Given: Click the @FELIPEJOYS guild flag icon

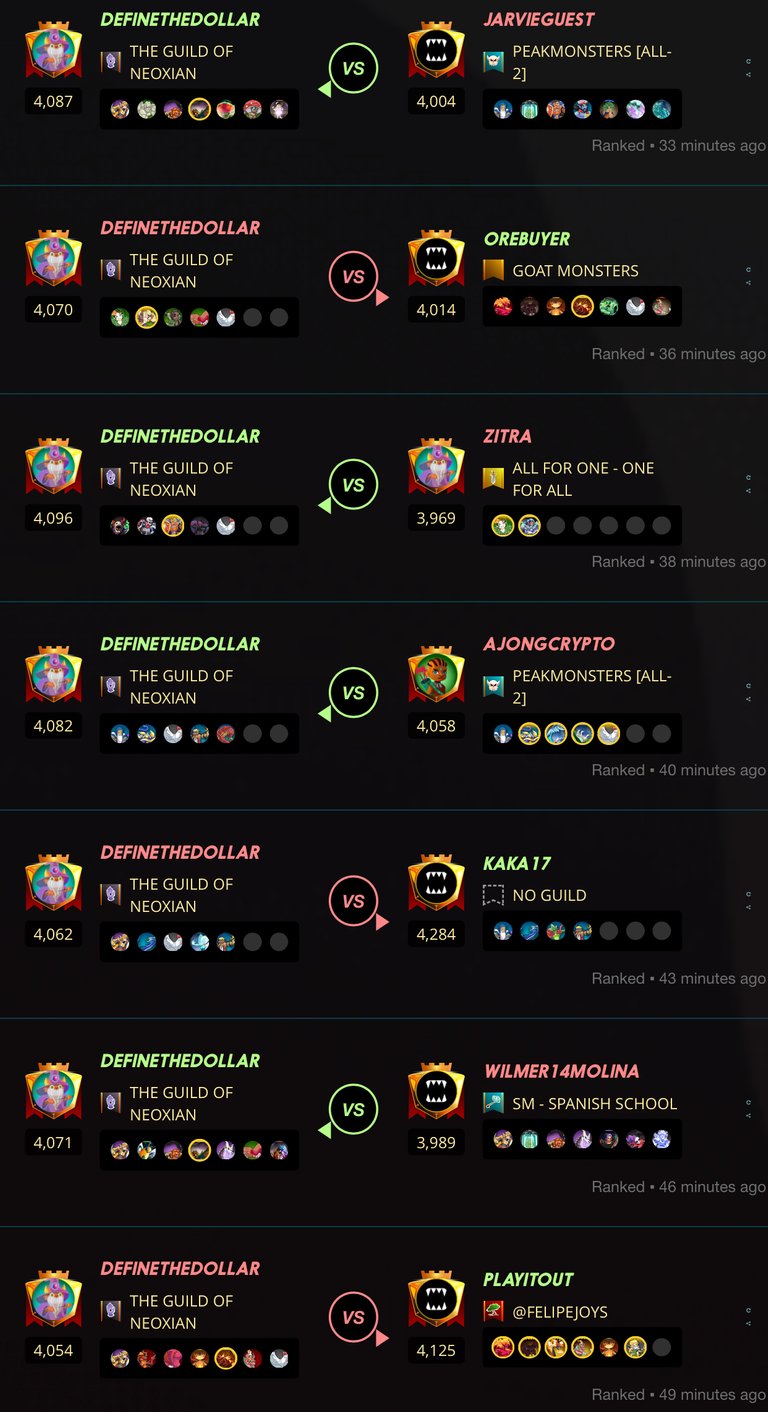Looking at the screenshot, I should 493,1311.
